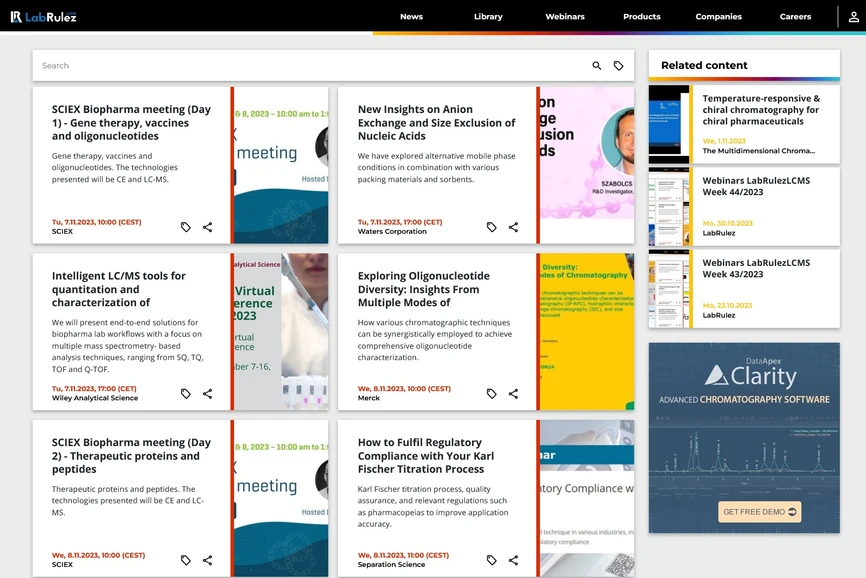Click the Wiley Virtual conference banner image

(x=281, y=332)
